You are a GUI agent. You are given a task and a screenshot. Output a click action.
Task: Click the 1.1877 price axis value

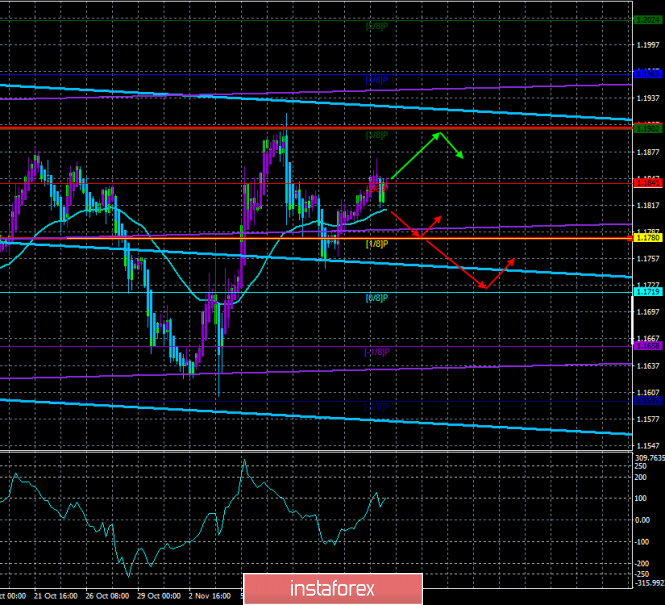pos(648,152)
